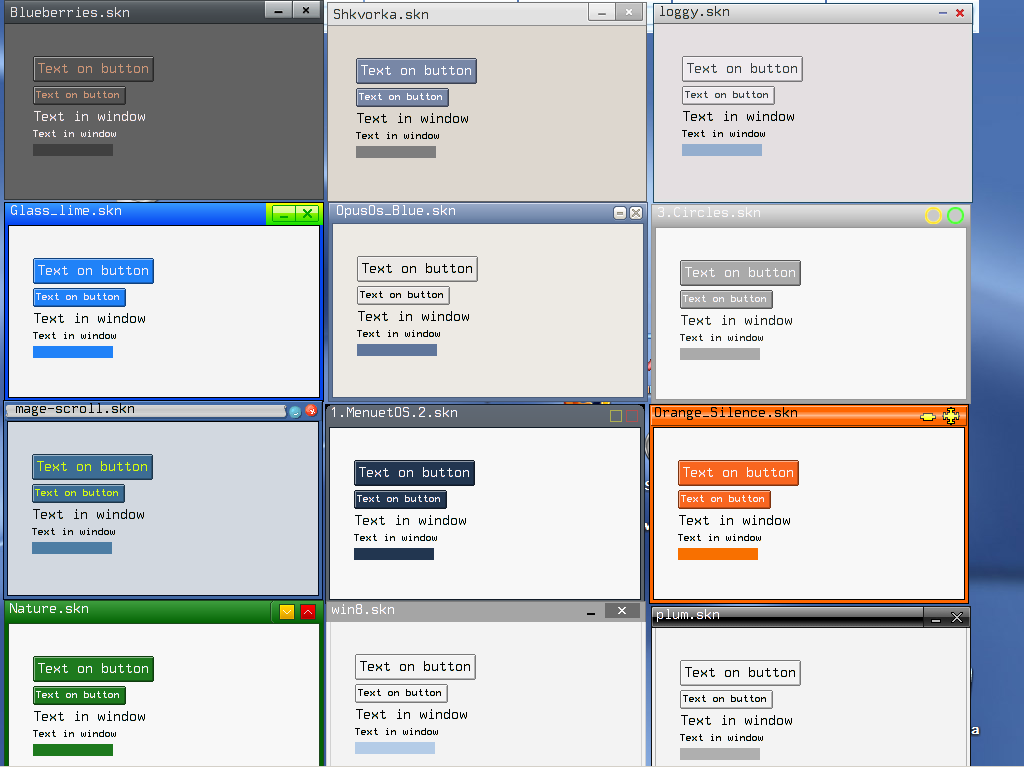Click the light blue color bar in loggy window
The image size is (1024, 768).
click(721, 150)
